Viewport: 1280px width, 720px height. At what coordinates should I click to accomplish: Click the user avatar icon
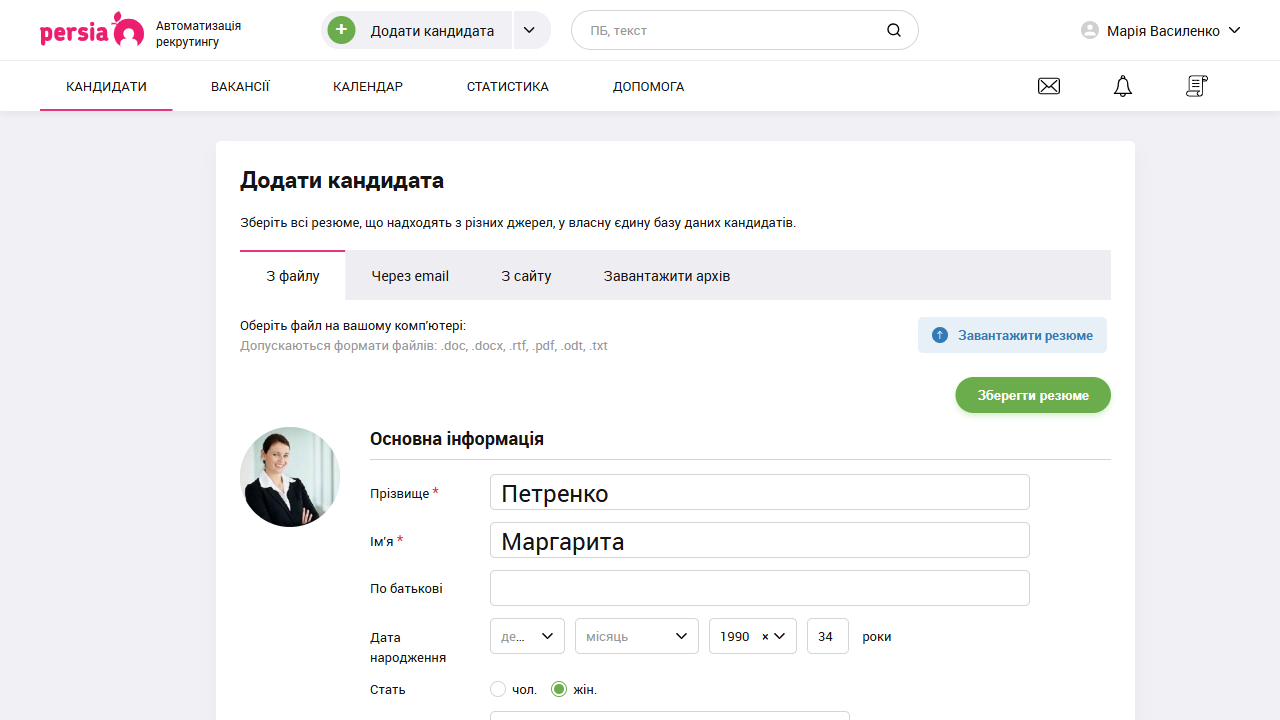[x=1089, y=30]
